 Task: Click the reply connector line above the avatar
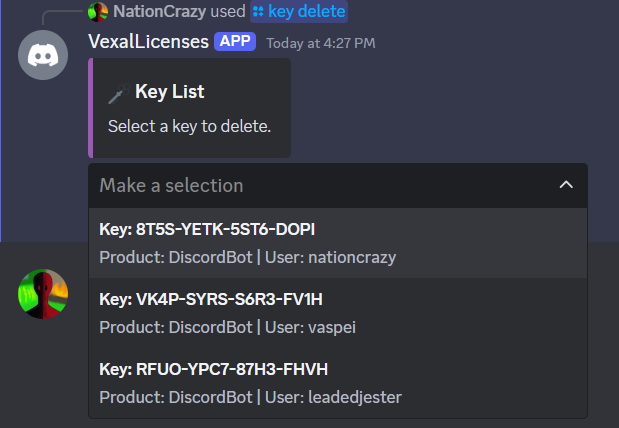tap(60, 14)
